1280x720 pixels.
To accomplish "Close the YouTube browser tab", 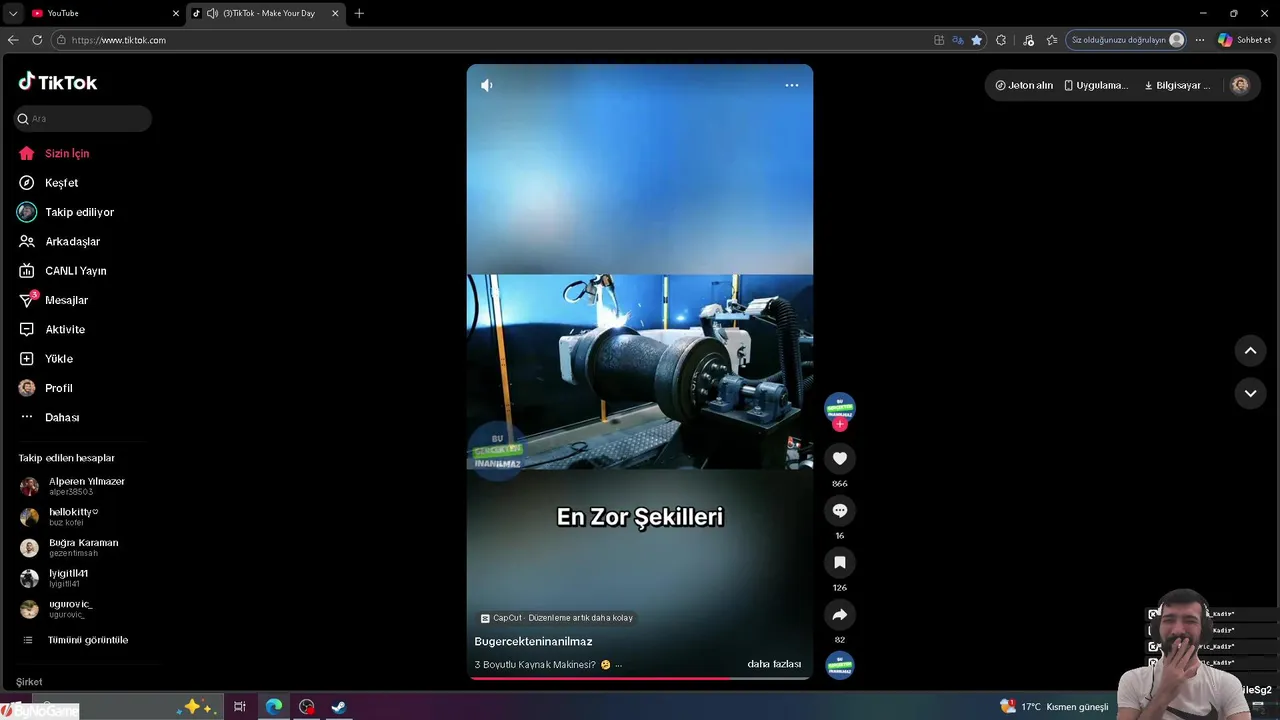I will (176, 13).
